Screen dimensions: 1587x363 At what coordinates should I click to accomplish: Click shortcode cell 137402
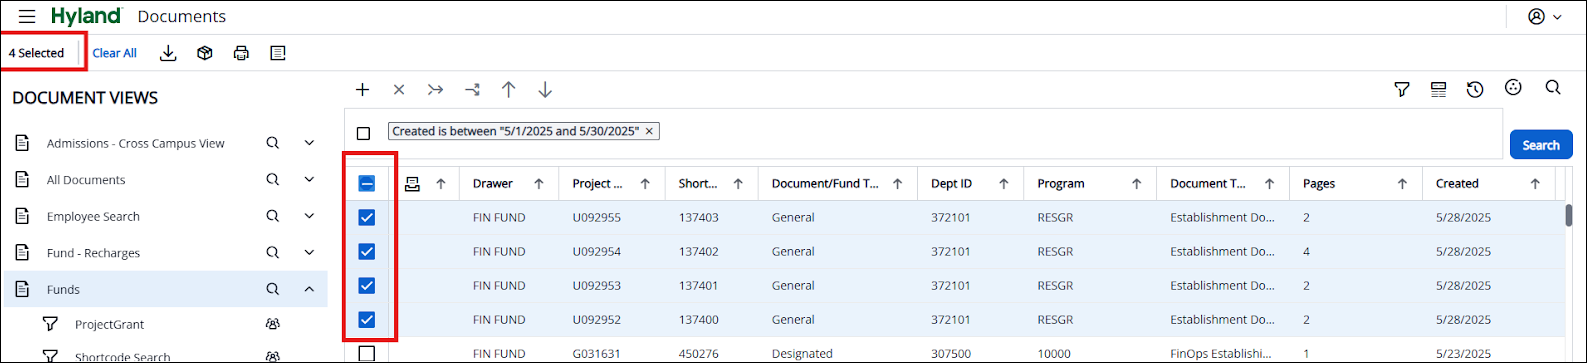pyautogui.click(x=698, y=252)
